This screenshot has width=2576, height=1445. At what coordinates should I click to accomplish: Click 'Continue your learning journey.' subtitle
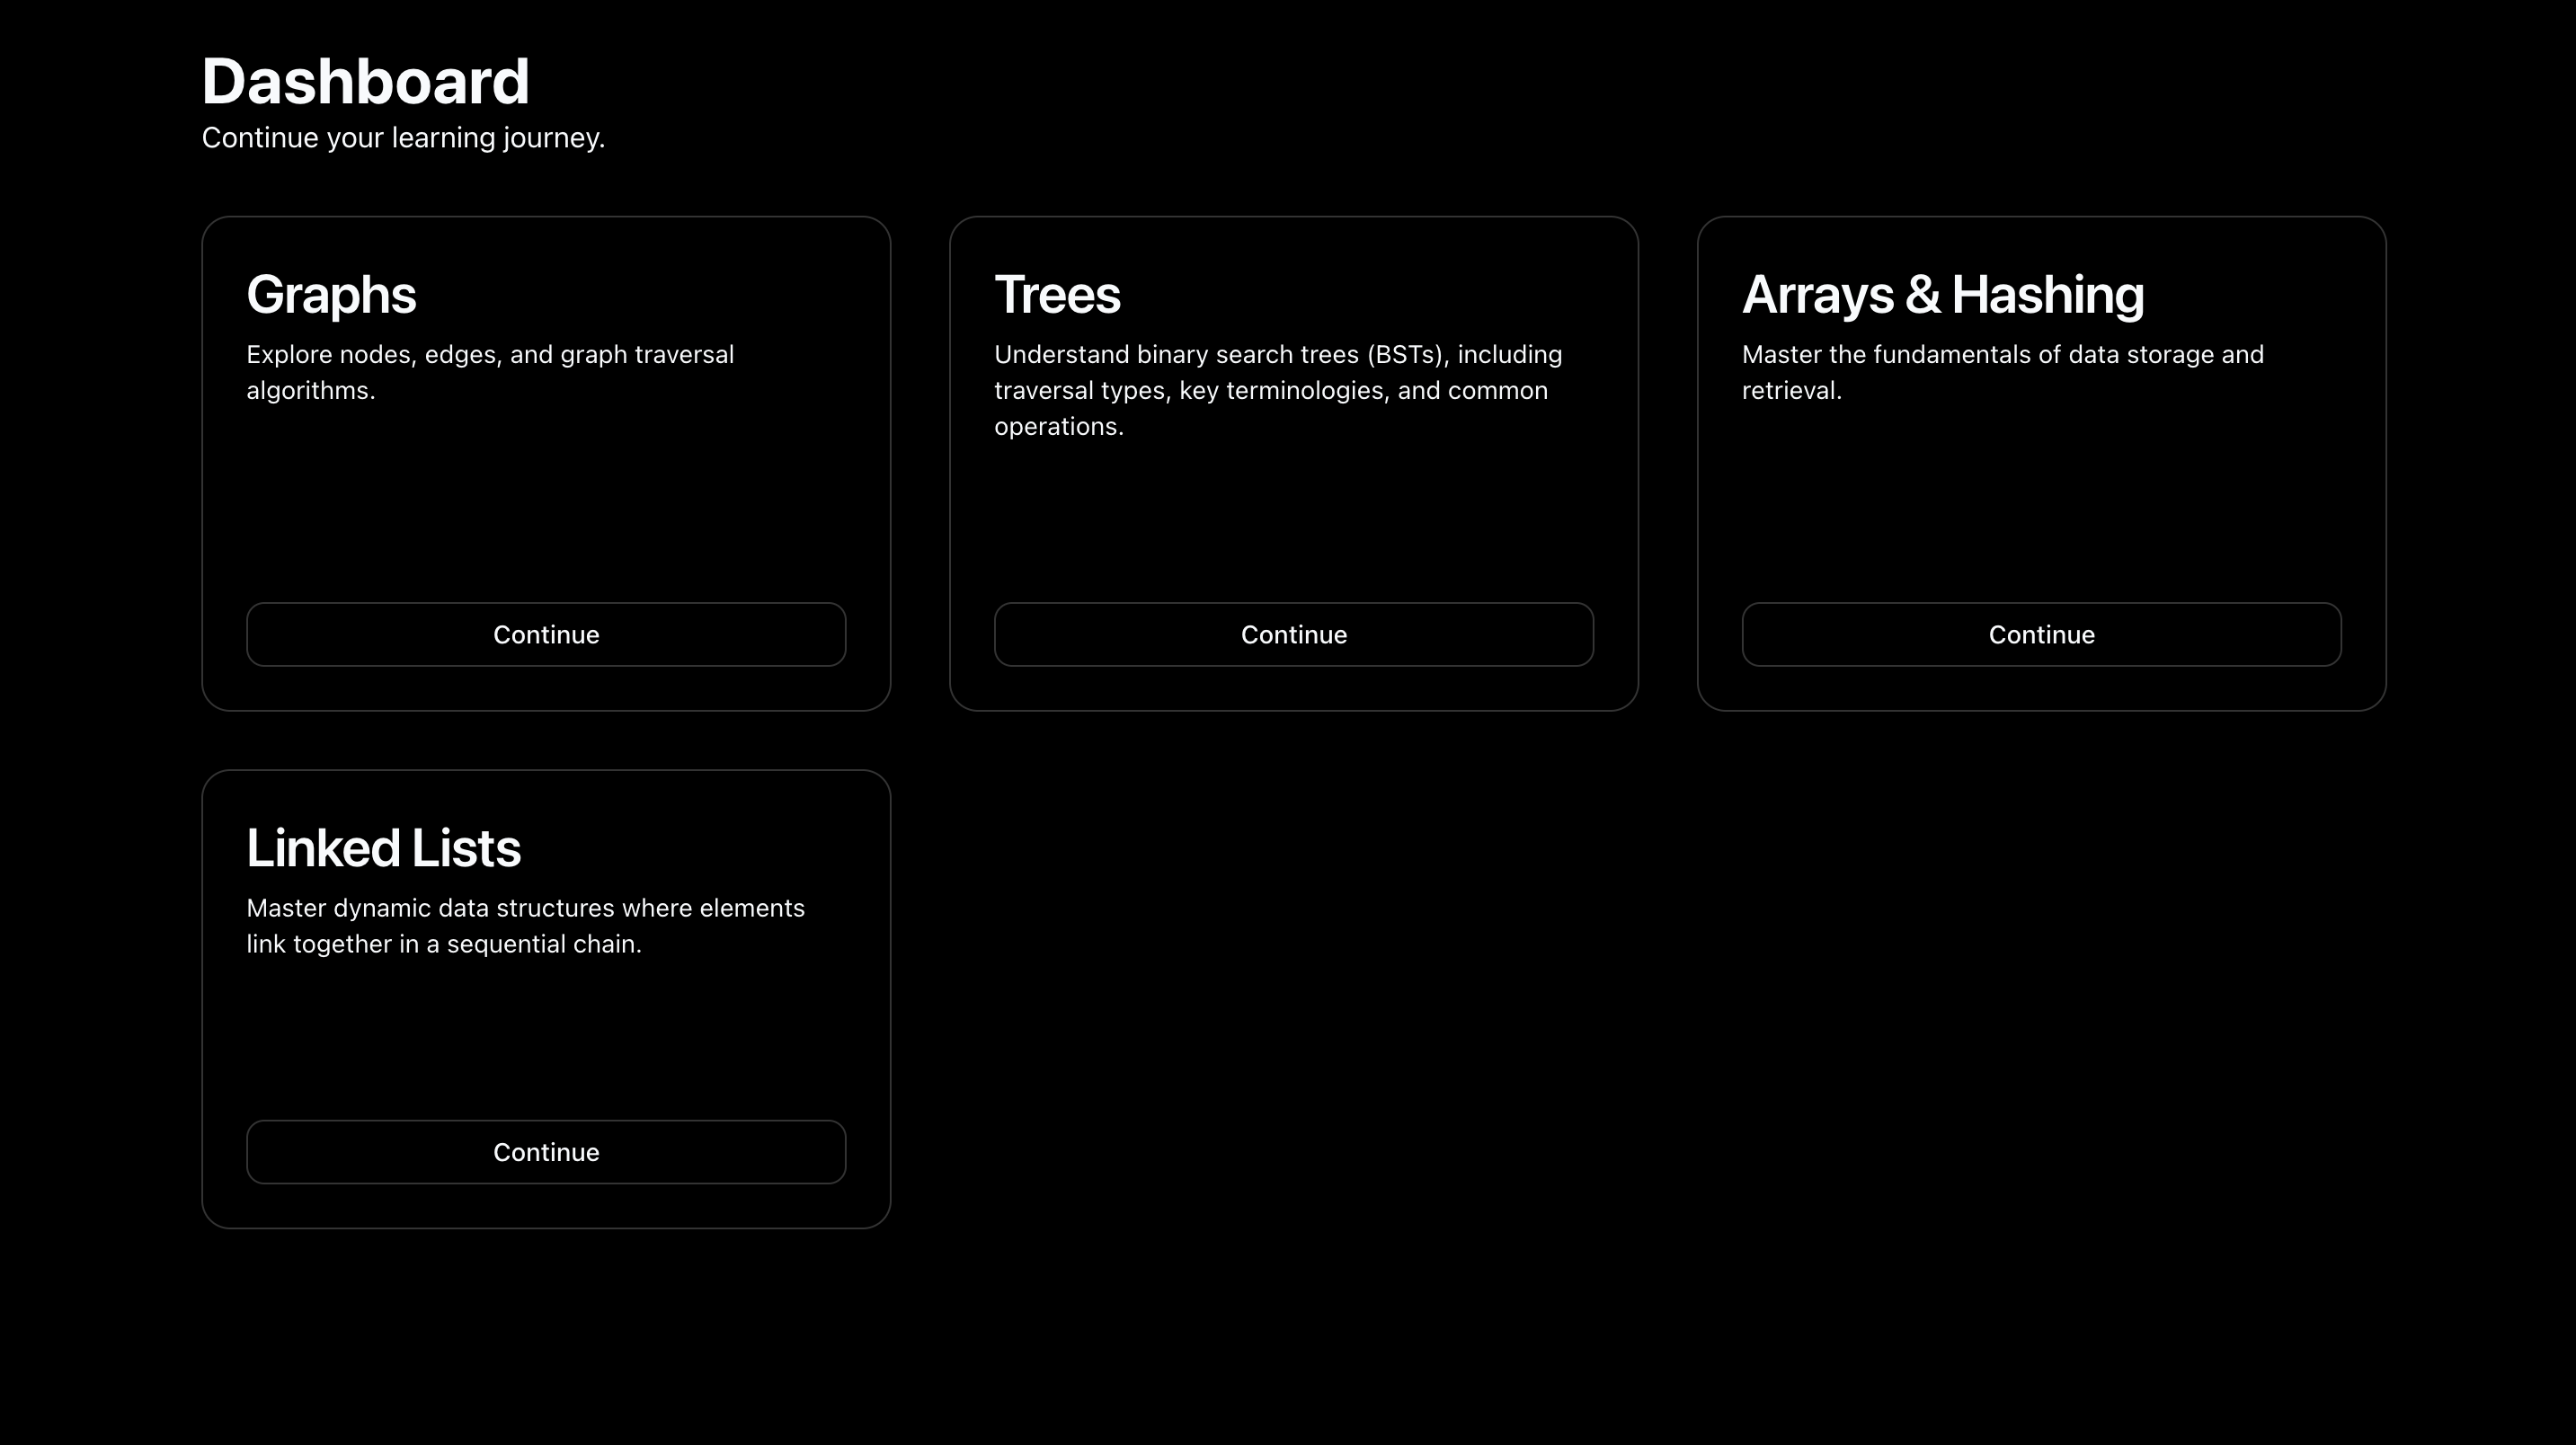coord(403,138)
